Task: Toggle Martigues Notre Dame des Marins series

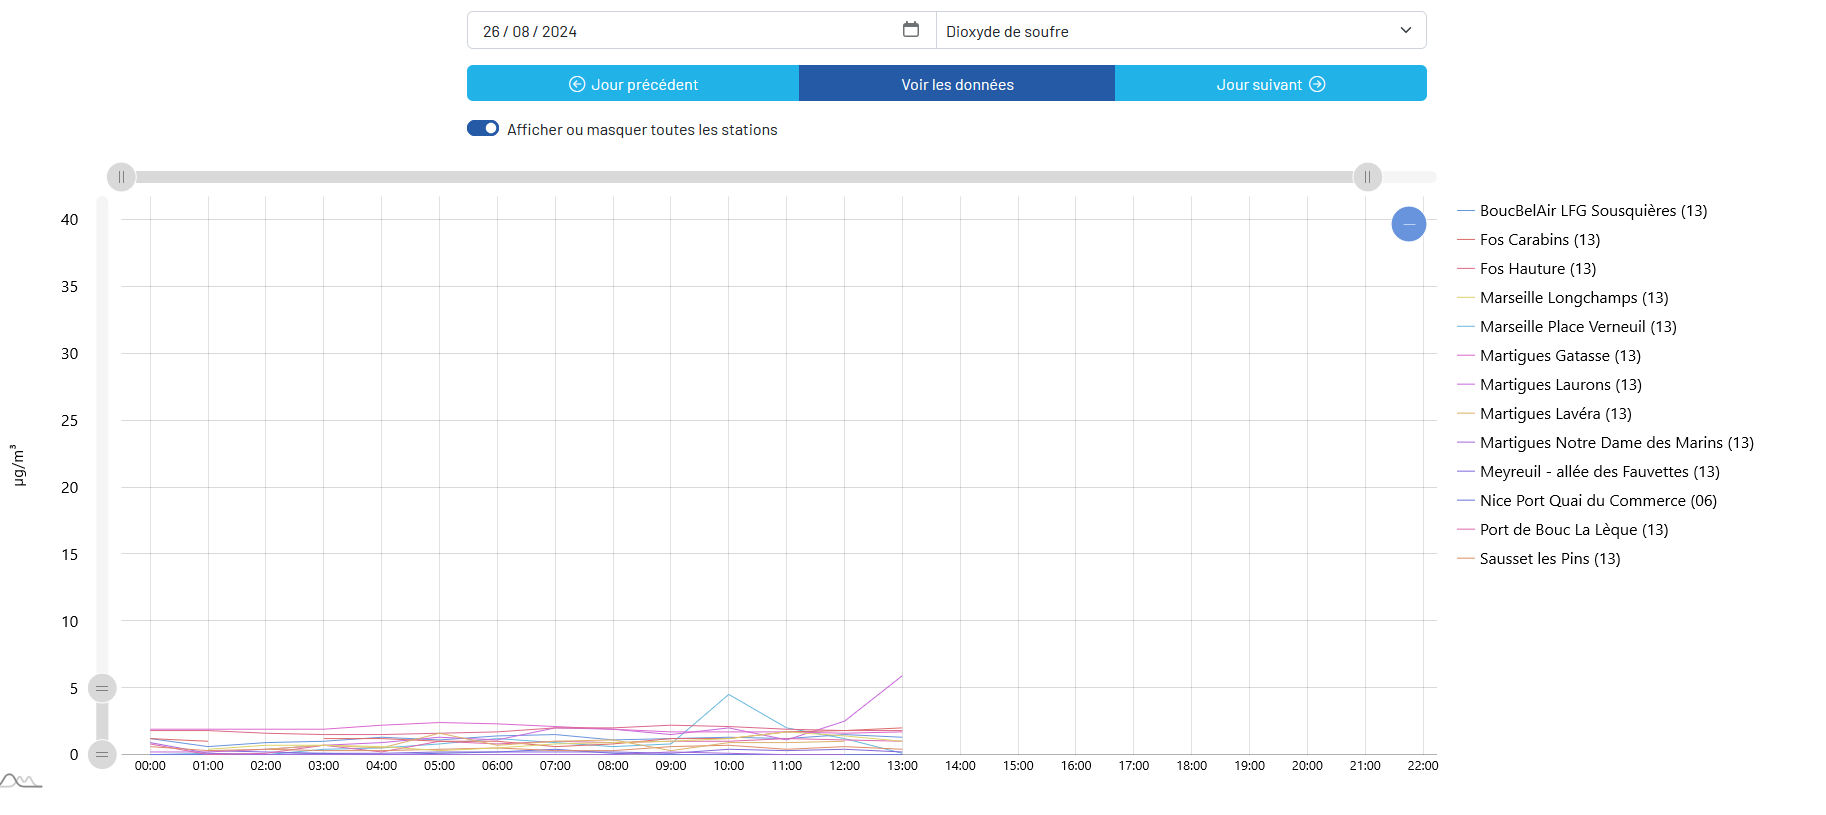Action: click(x=1606, y=443)
